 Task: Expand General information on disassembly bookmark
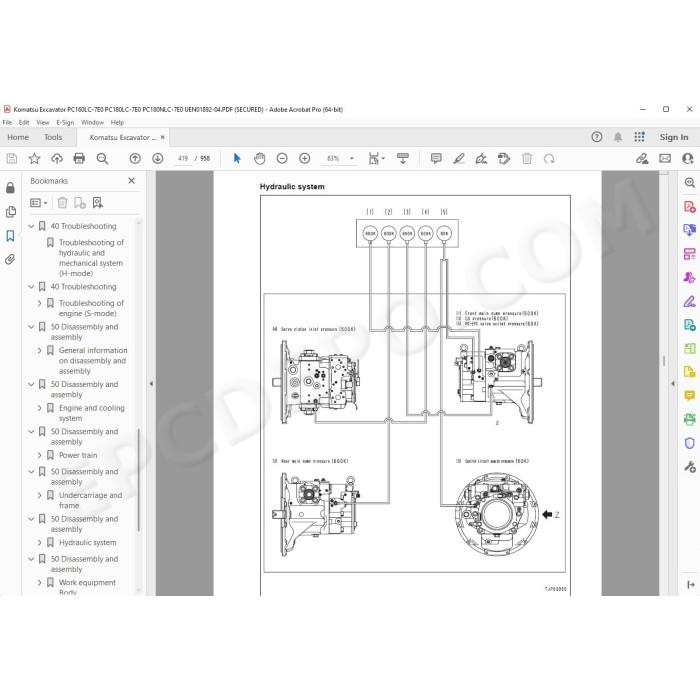[39, 350]
